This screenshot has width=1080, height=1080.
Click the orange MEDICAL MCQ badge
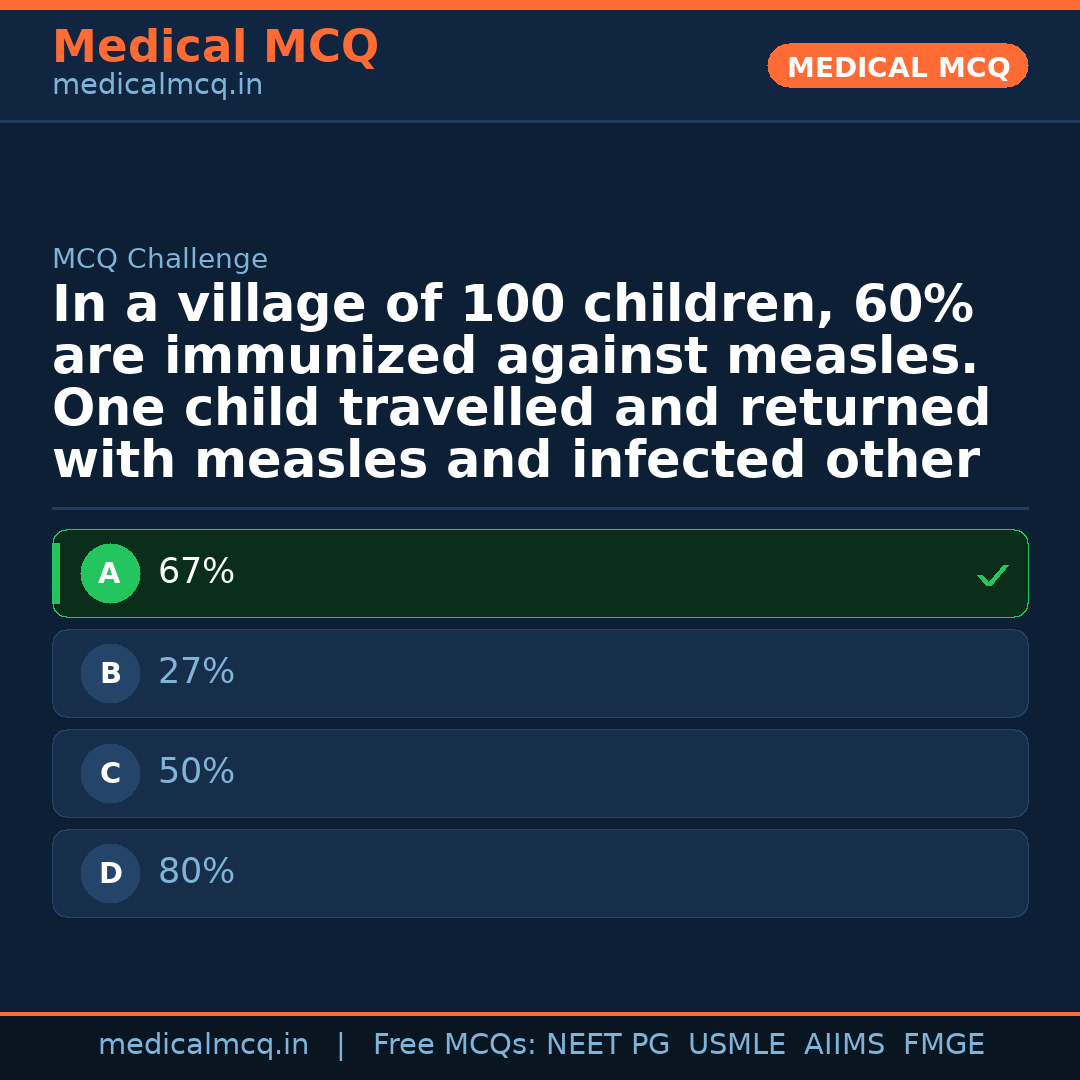897,67
